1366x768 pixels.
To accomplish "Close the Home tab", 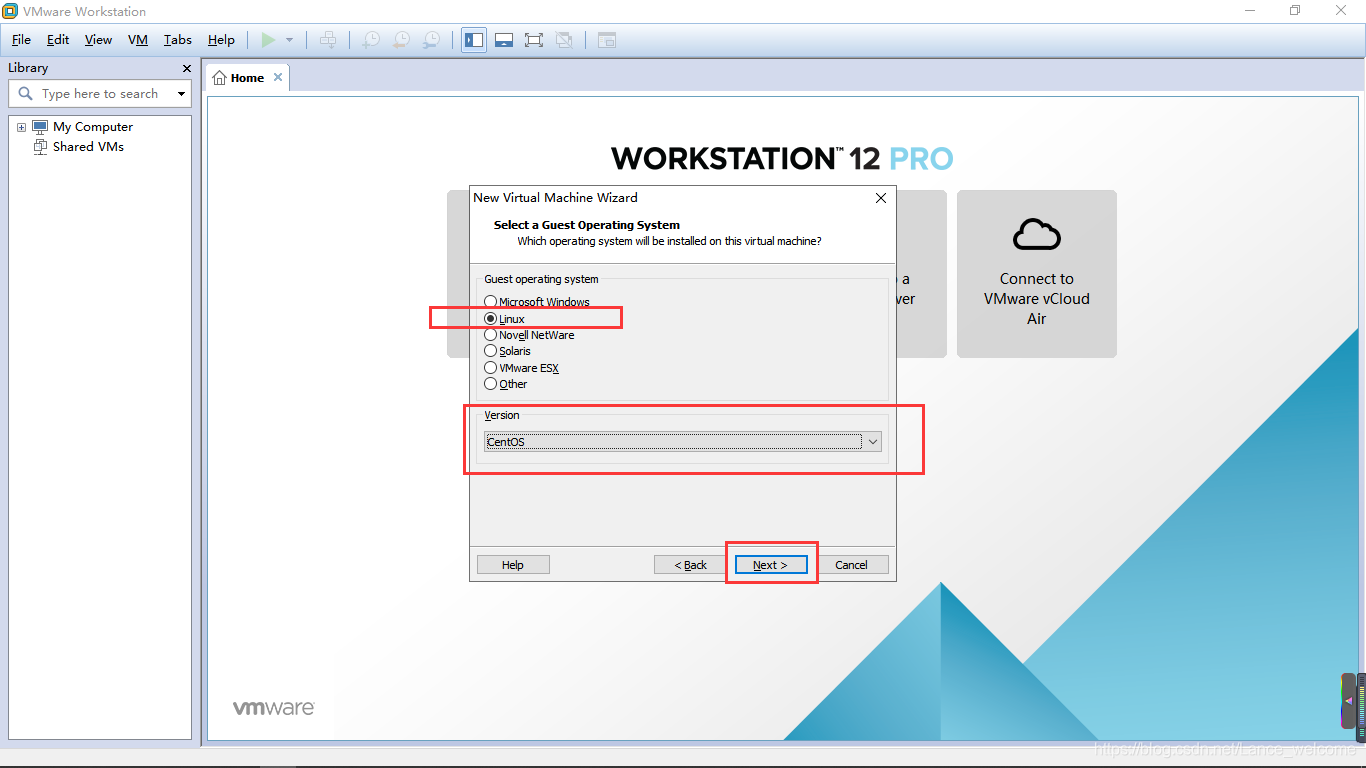I will tap(278, 77).
